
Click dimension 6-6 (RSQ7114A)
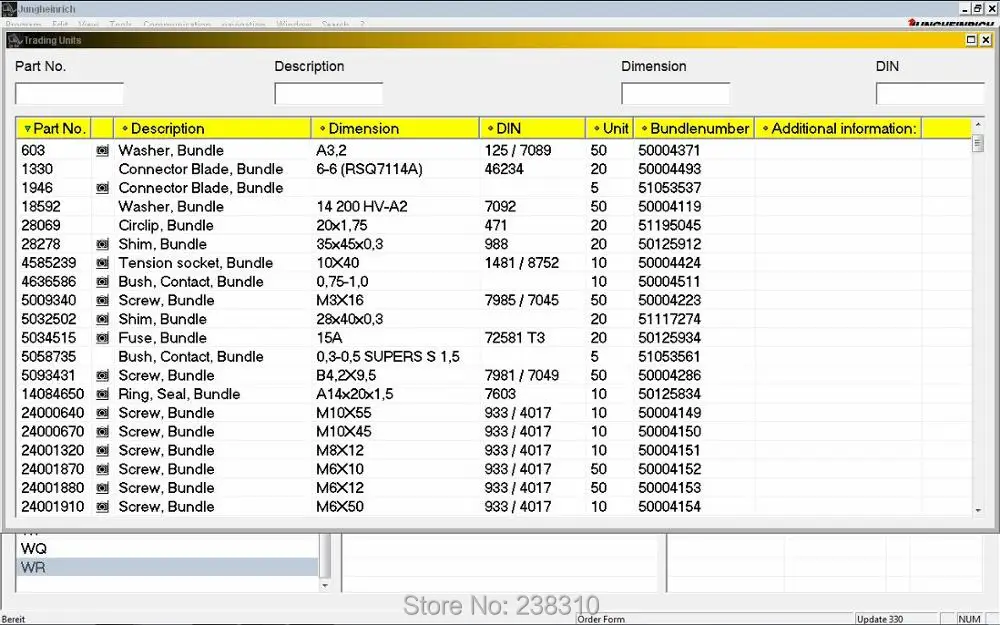(x=369, y=169)
